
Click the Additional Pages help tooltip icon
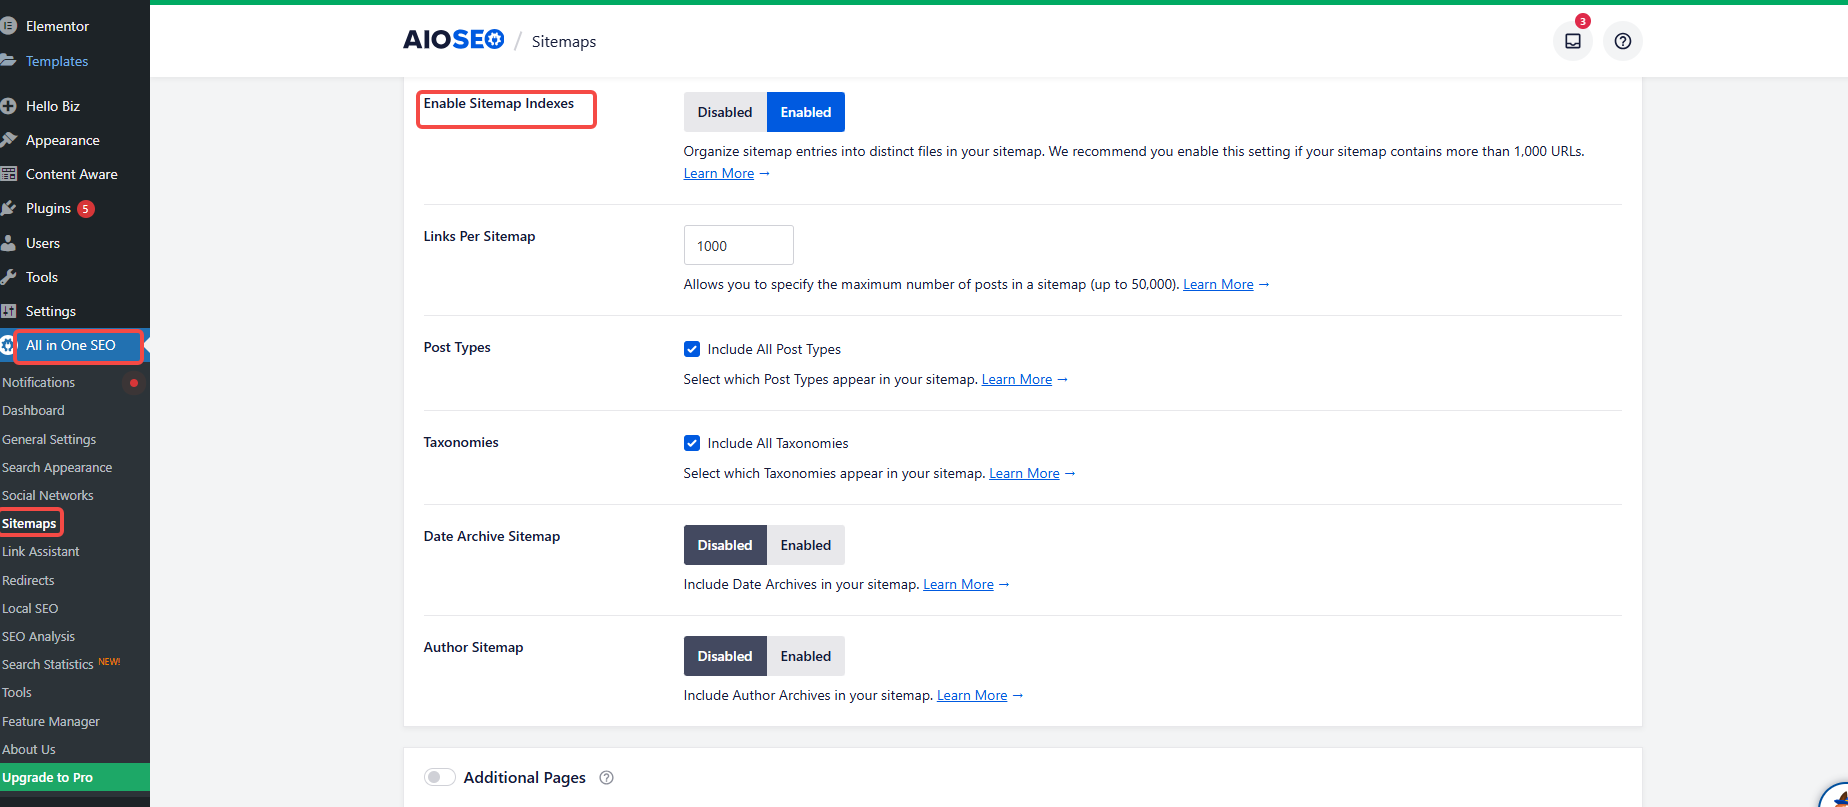[606, 778]
